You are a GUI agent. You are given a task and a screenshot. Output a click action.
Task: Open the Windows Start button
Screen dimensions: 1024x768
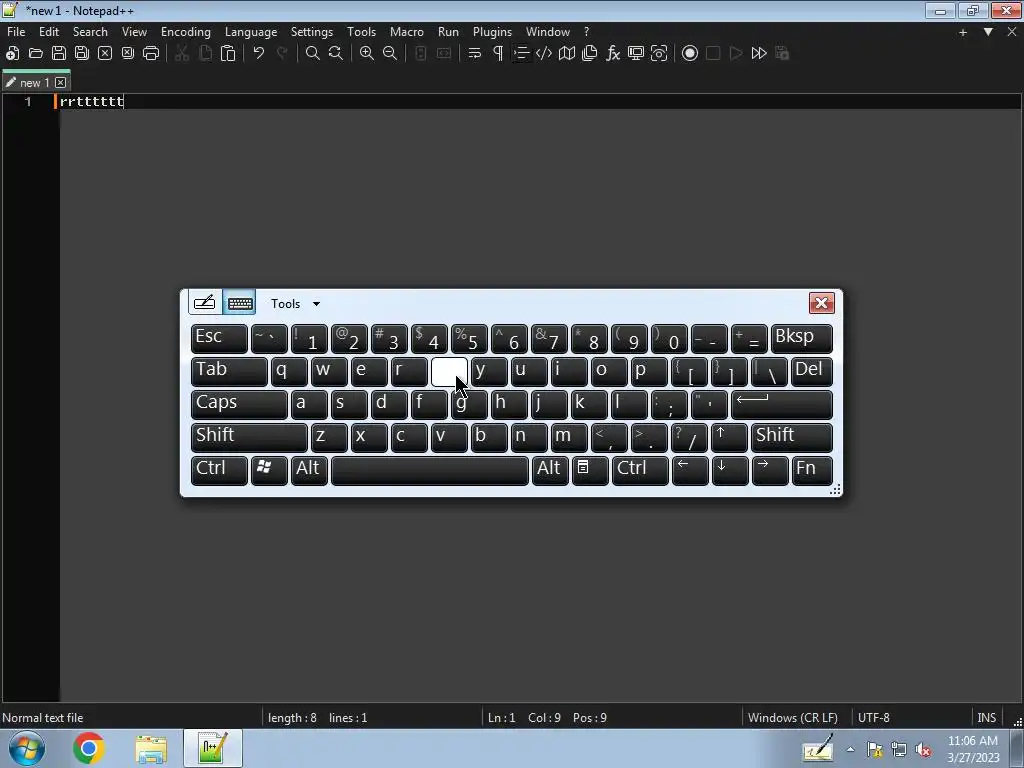(x=26, y=748)
